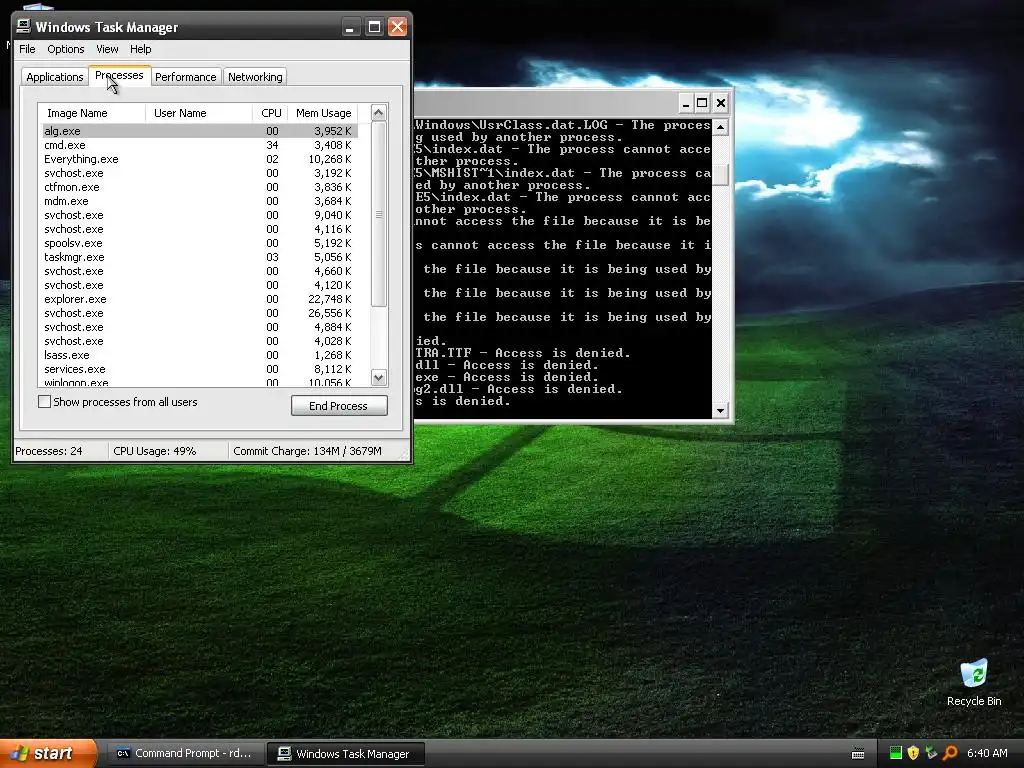Select the alg.exe process row

[199, 131]
